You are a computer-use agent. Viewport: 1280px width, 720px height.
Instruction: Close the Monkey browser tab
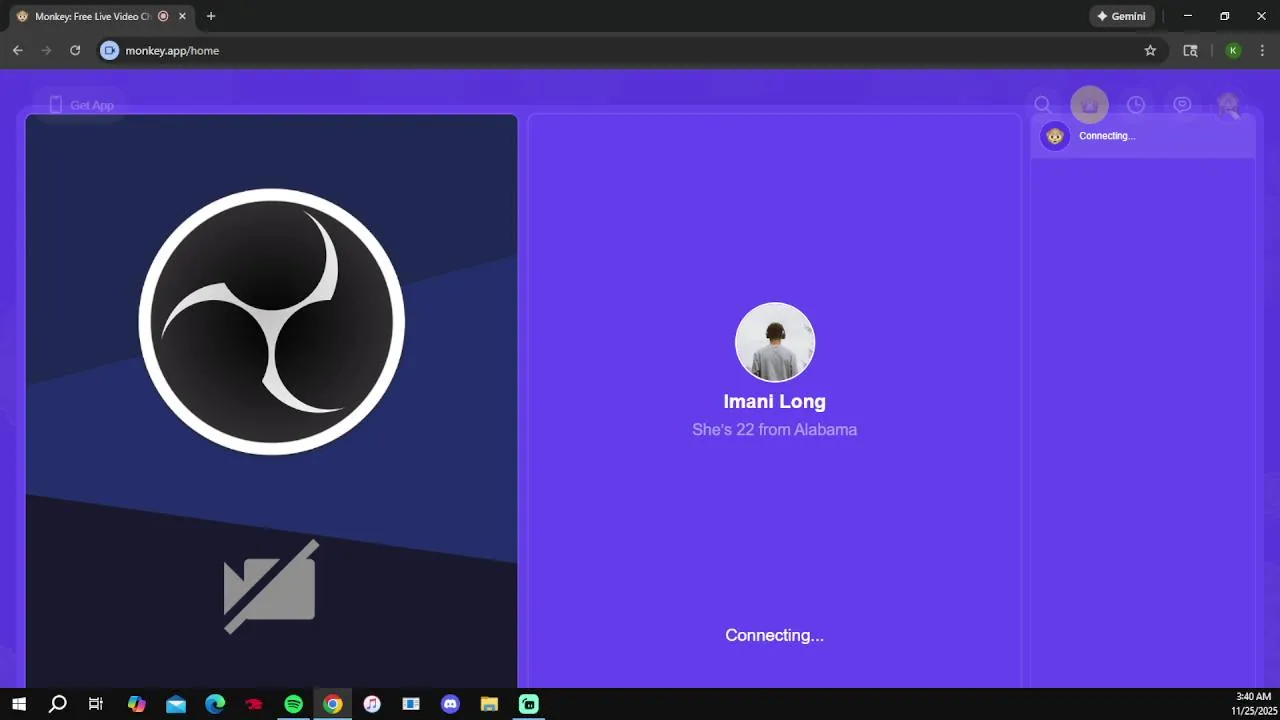pos(183,16)
